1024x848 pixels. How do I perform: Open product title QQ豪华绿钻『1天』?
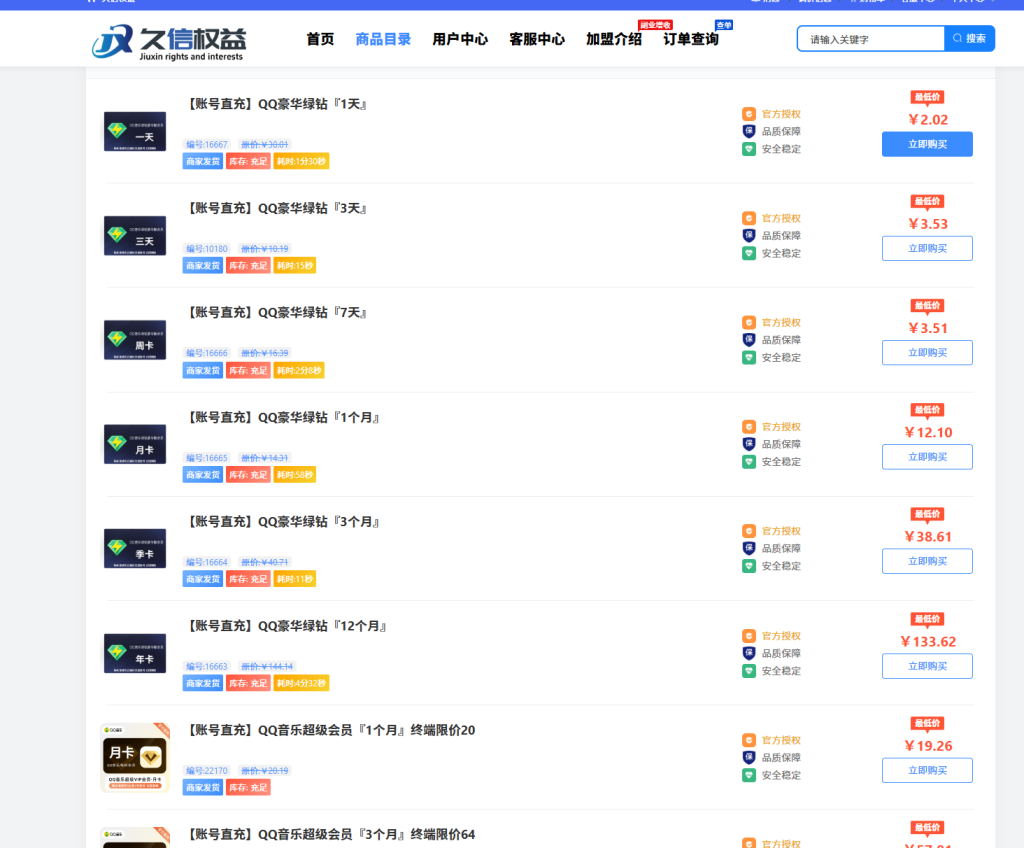[x=277, y=104]
